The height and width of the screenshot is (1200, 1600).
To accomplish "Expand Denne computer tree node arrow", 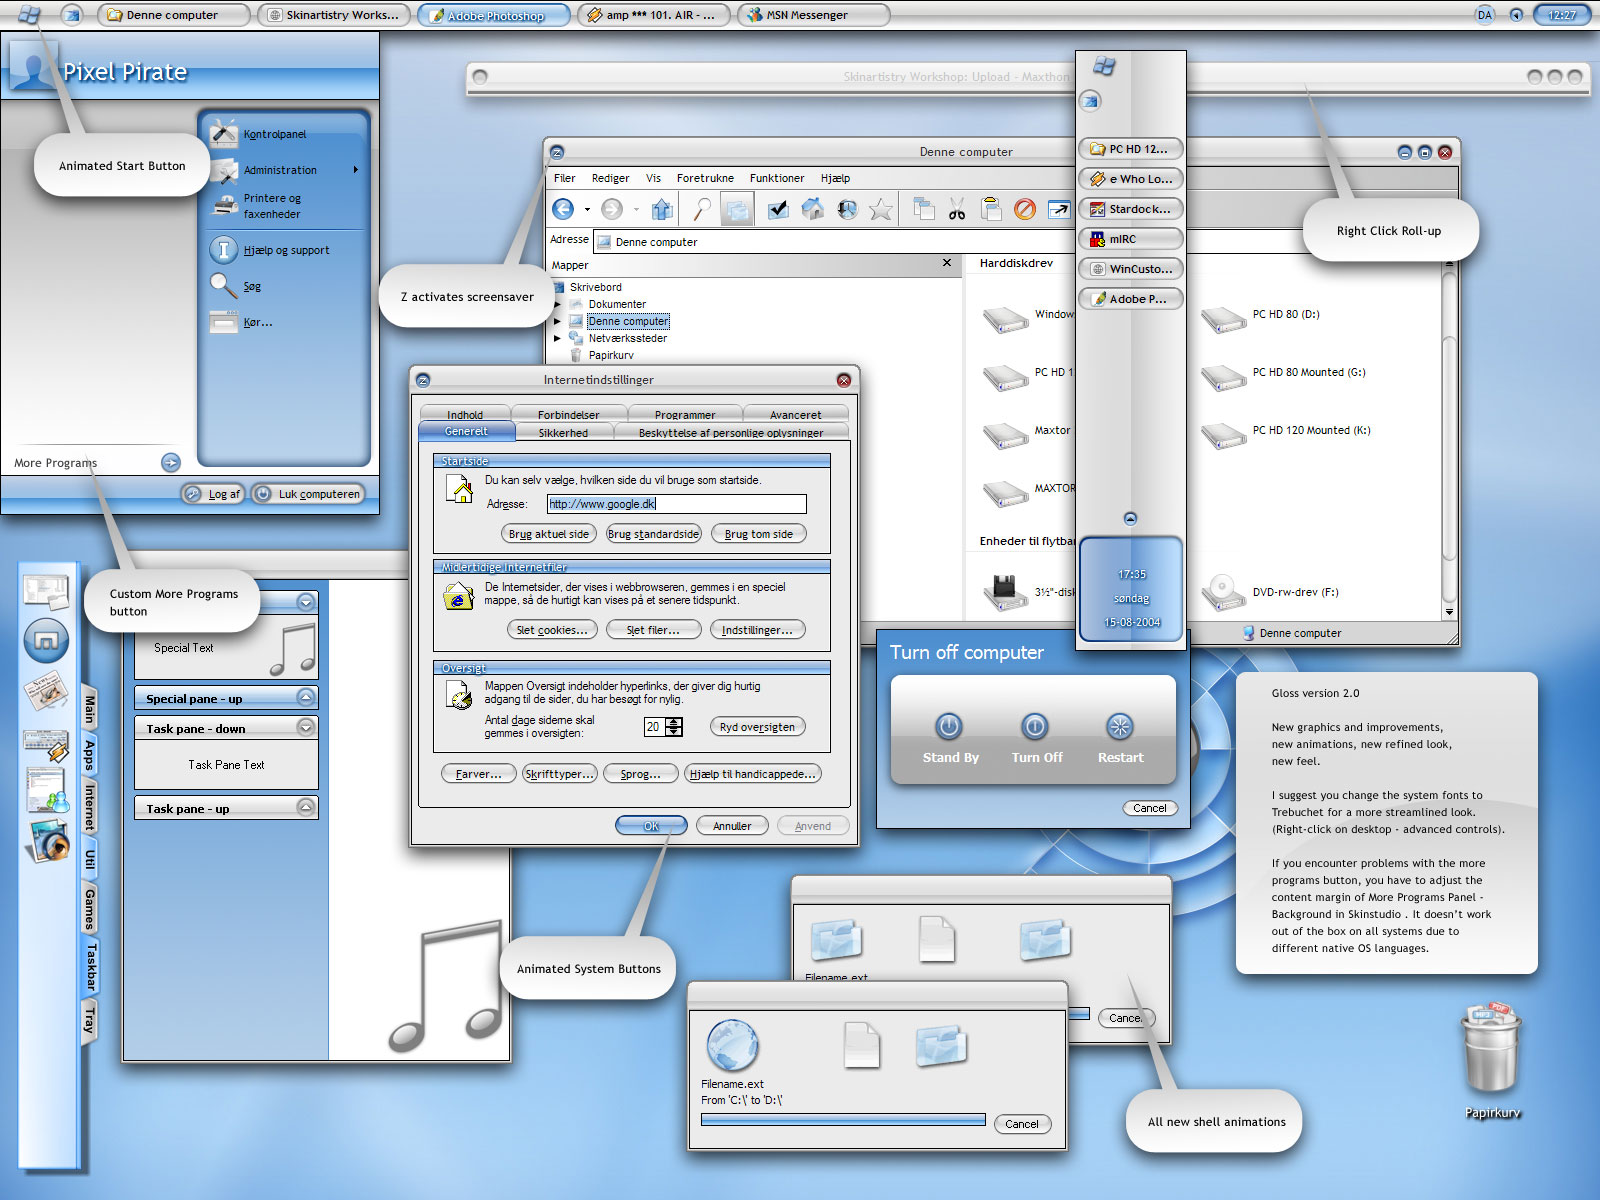I will [x=558, y=321].
